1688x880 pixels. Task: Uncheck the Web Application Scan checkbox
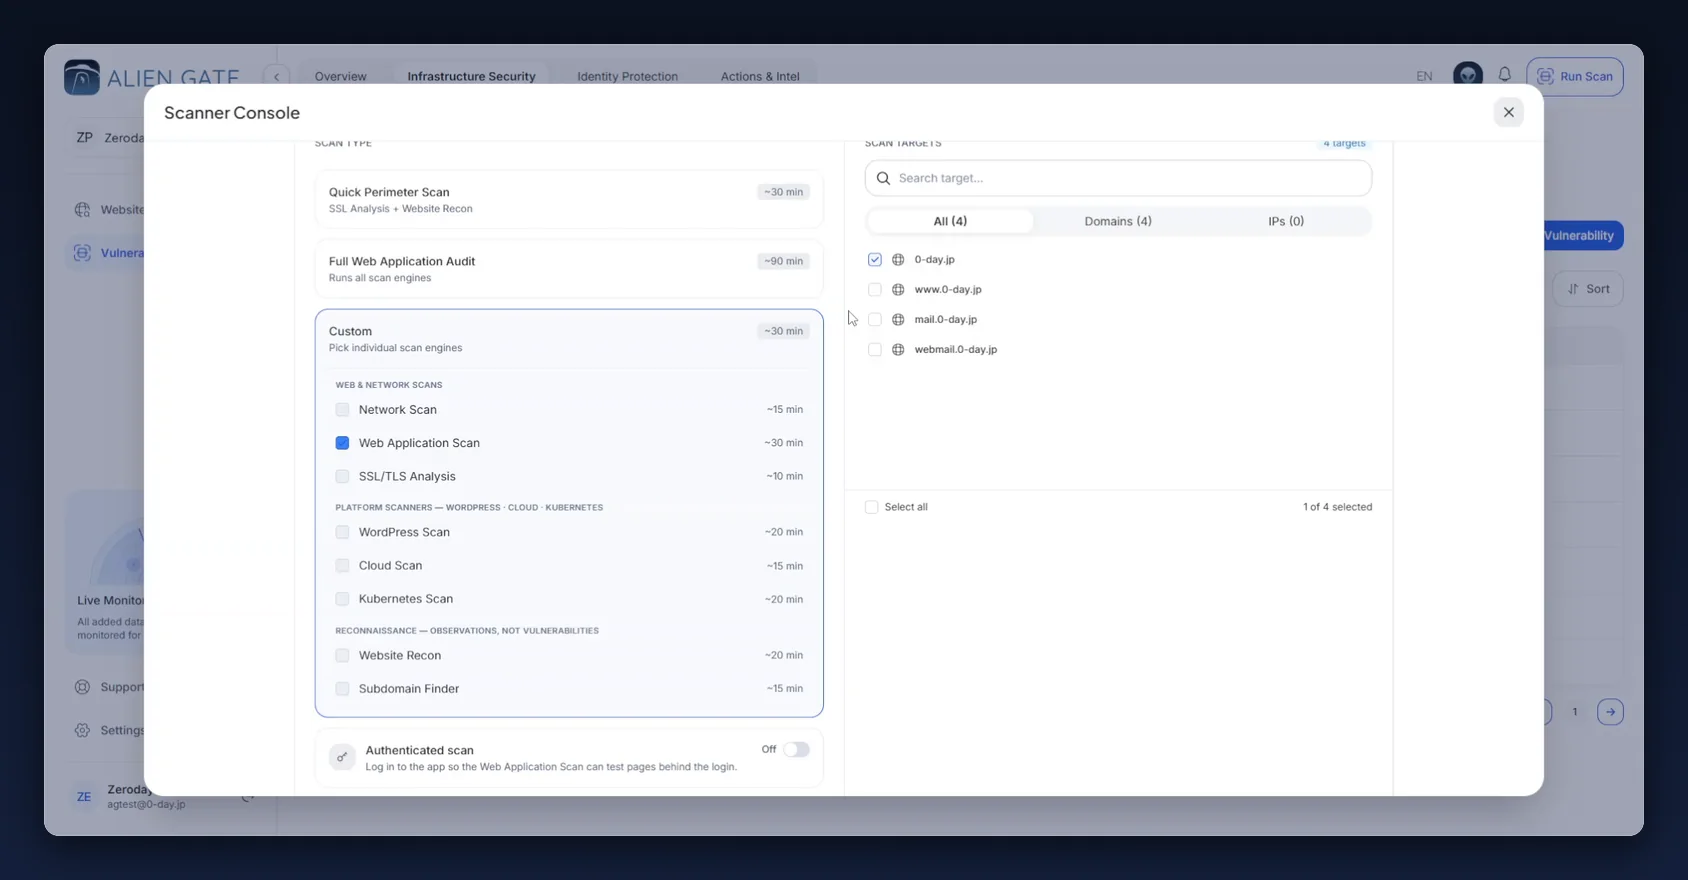tap(342, 443)
